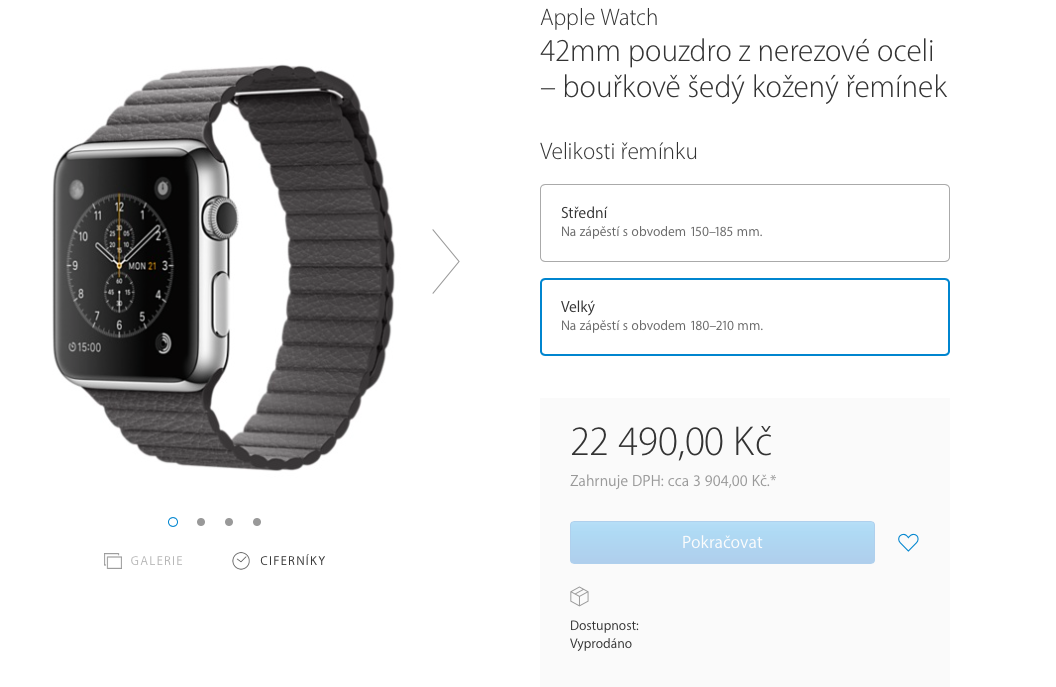Select the third gallery page dot
The height and width of the screenshot is (687, 1056).
pyautogui.click(x=229, y=522)
